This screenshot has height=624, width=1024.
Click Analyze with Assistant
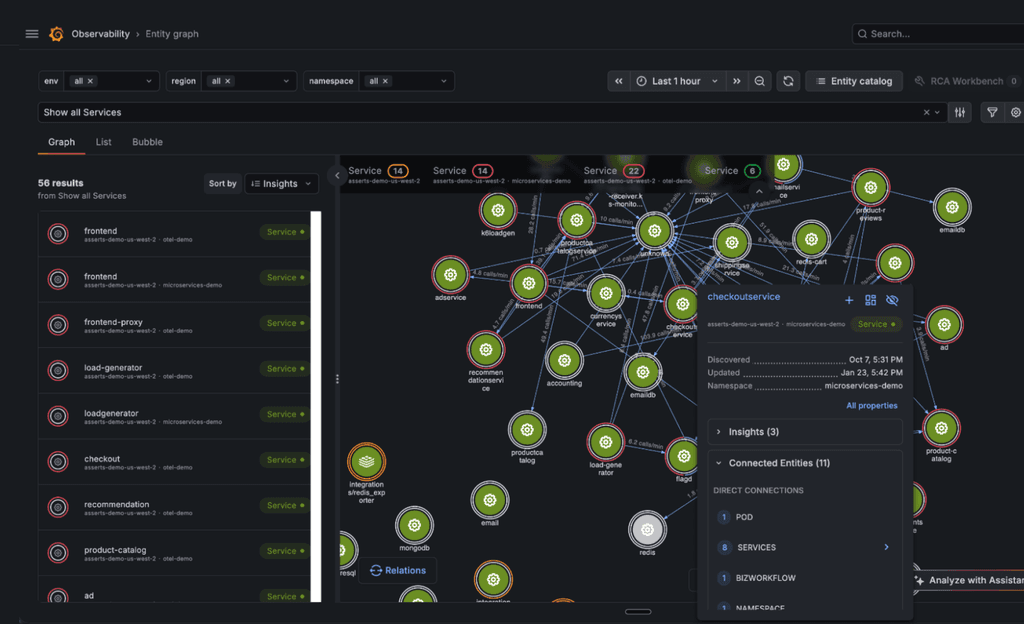click(x=969, y=580)
